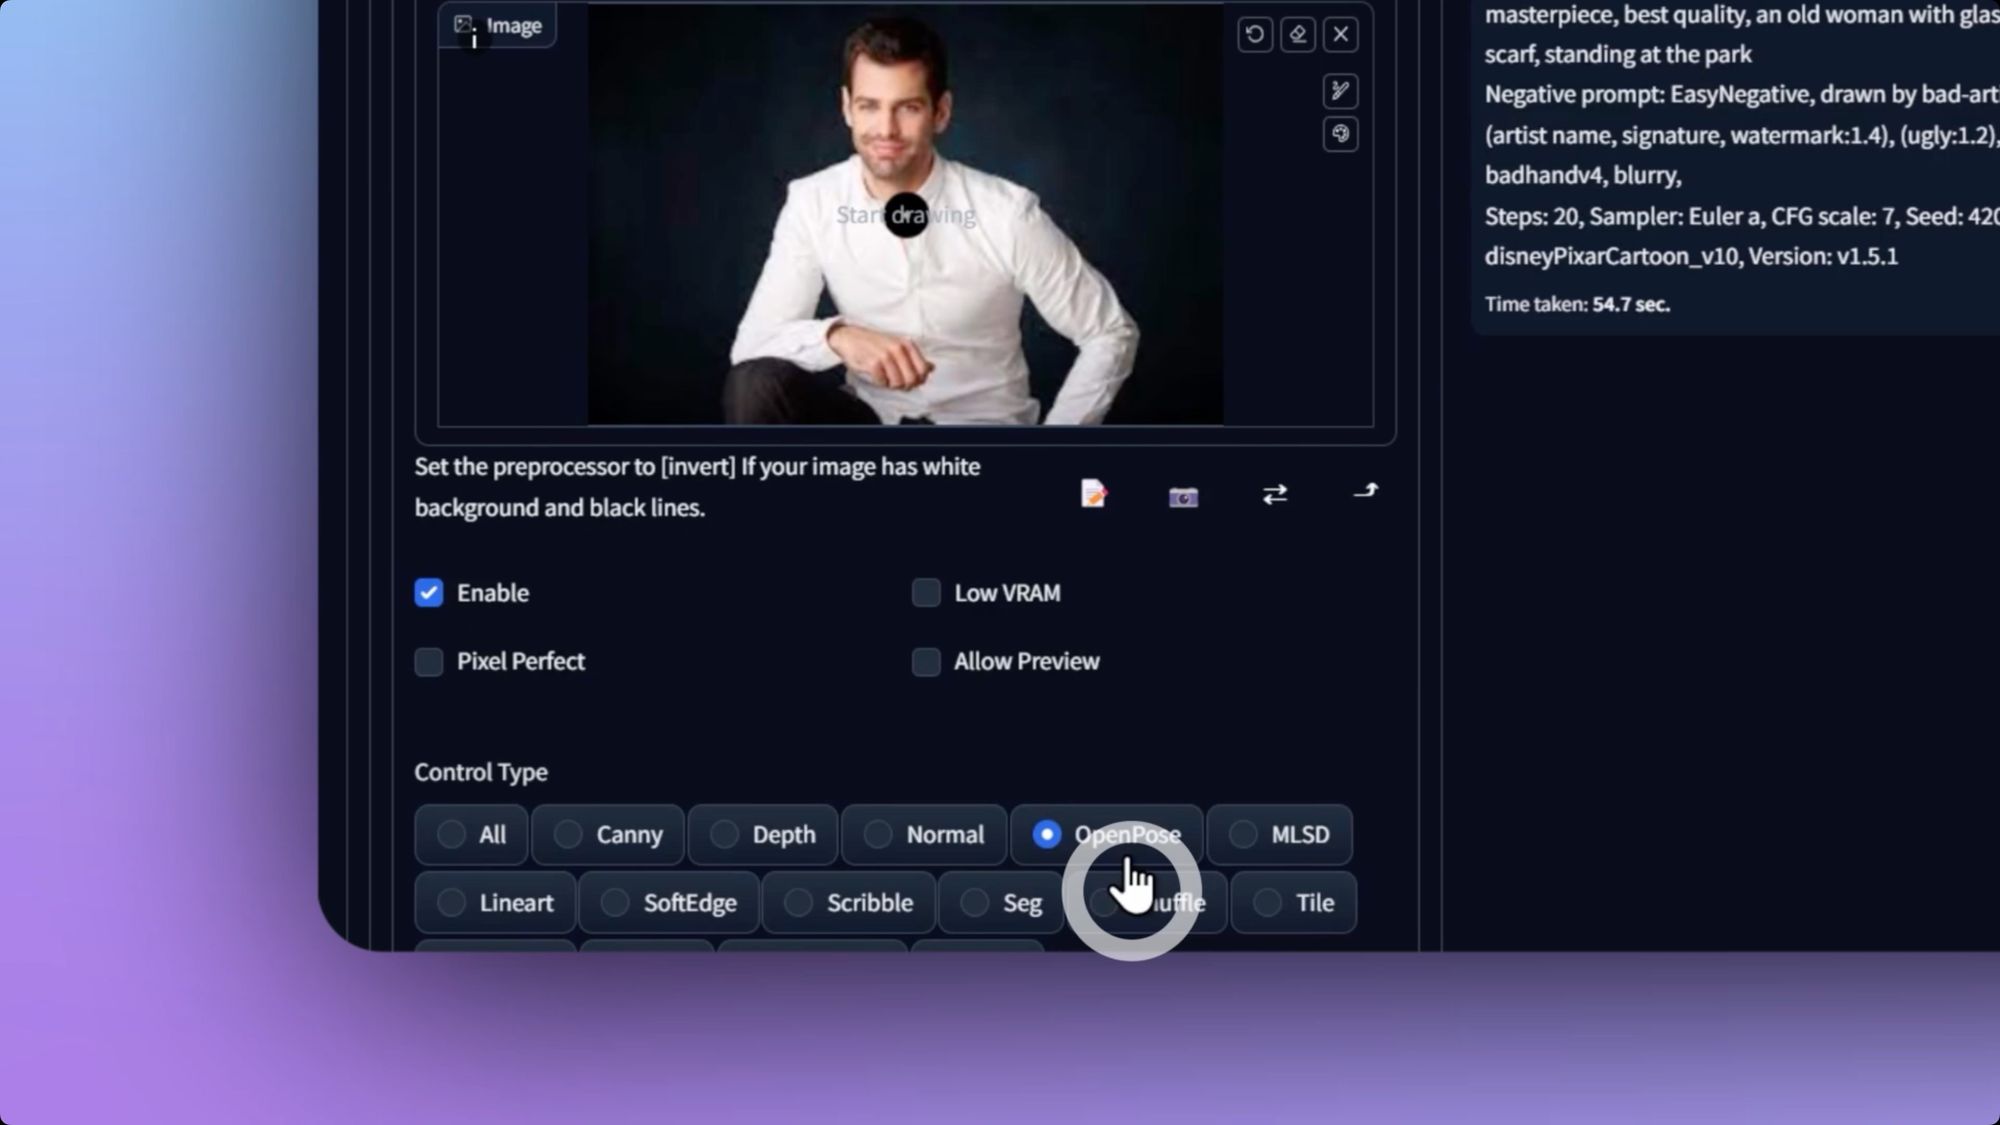
Task: Click the new canvas notepad icon
Action: click(1093, 494)
